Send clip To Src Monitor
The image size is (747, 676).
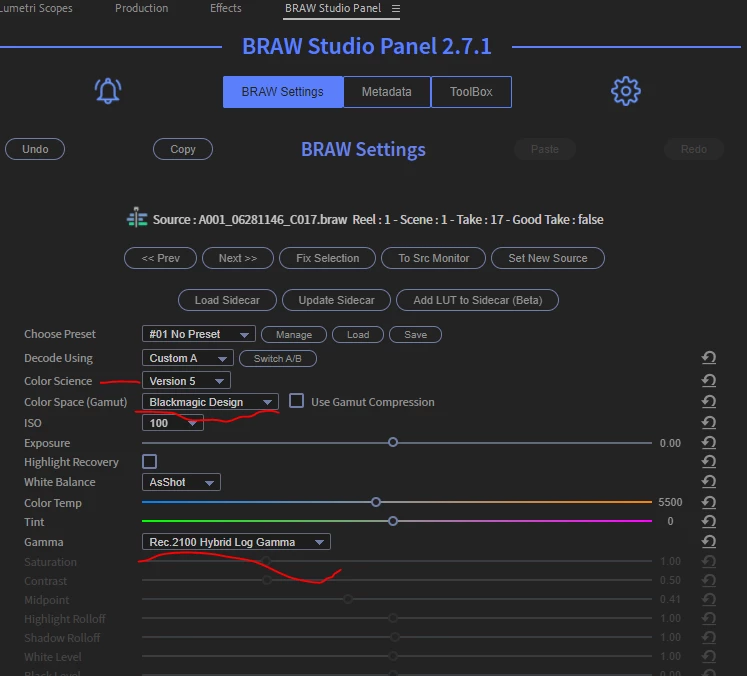click(434, 258)
